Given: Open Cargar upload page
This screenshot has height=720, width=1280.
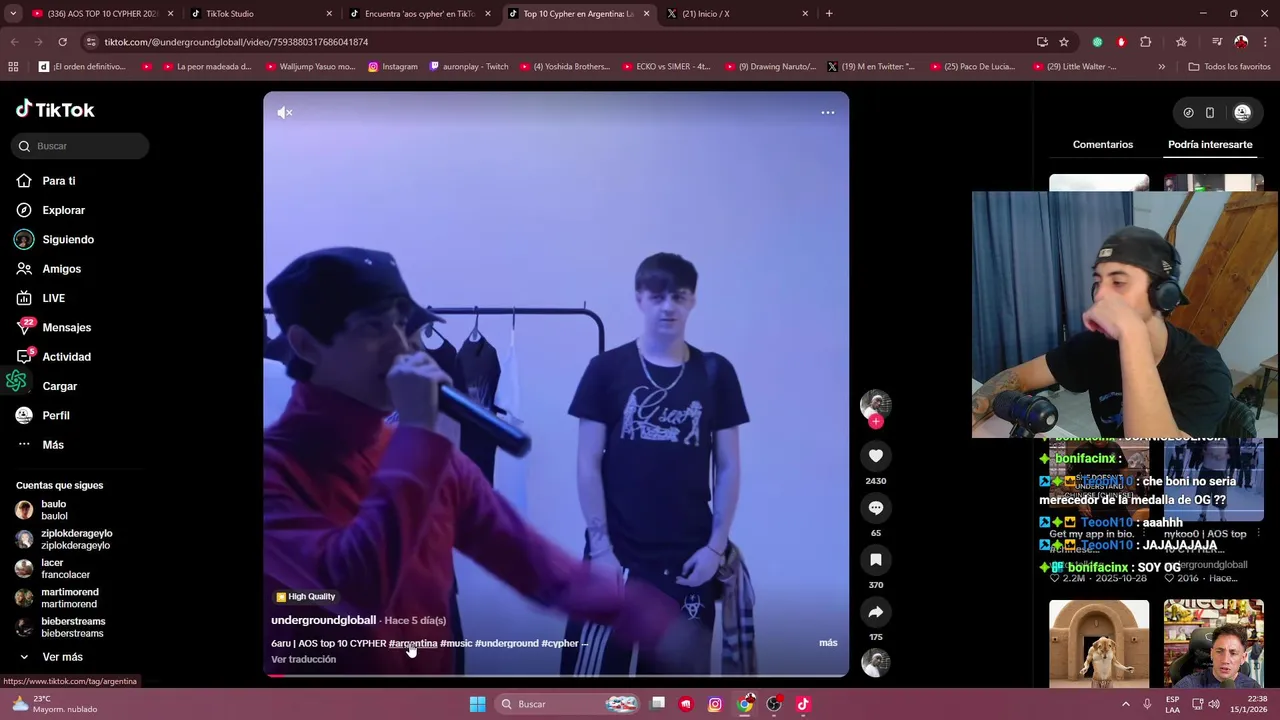Looking at the screenshot, I should point(59,386).
